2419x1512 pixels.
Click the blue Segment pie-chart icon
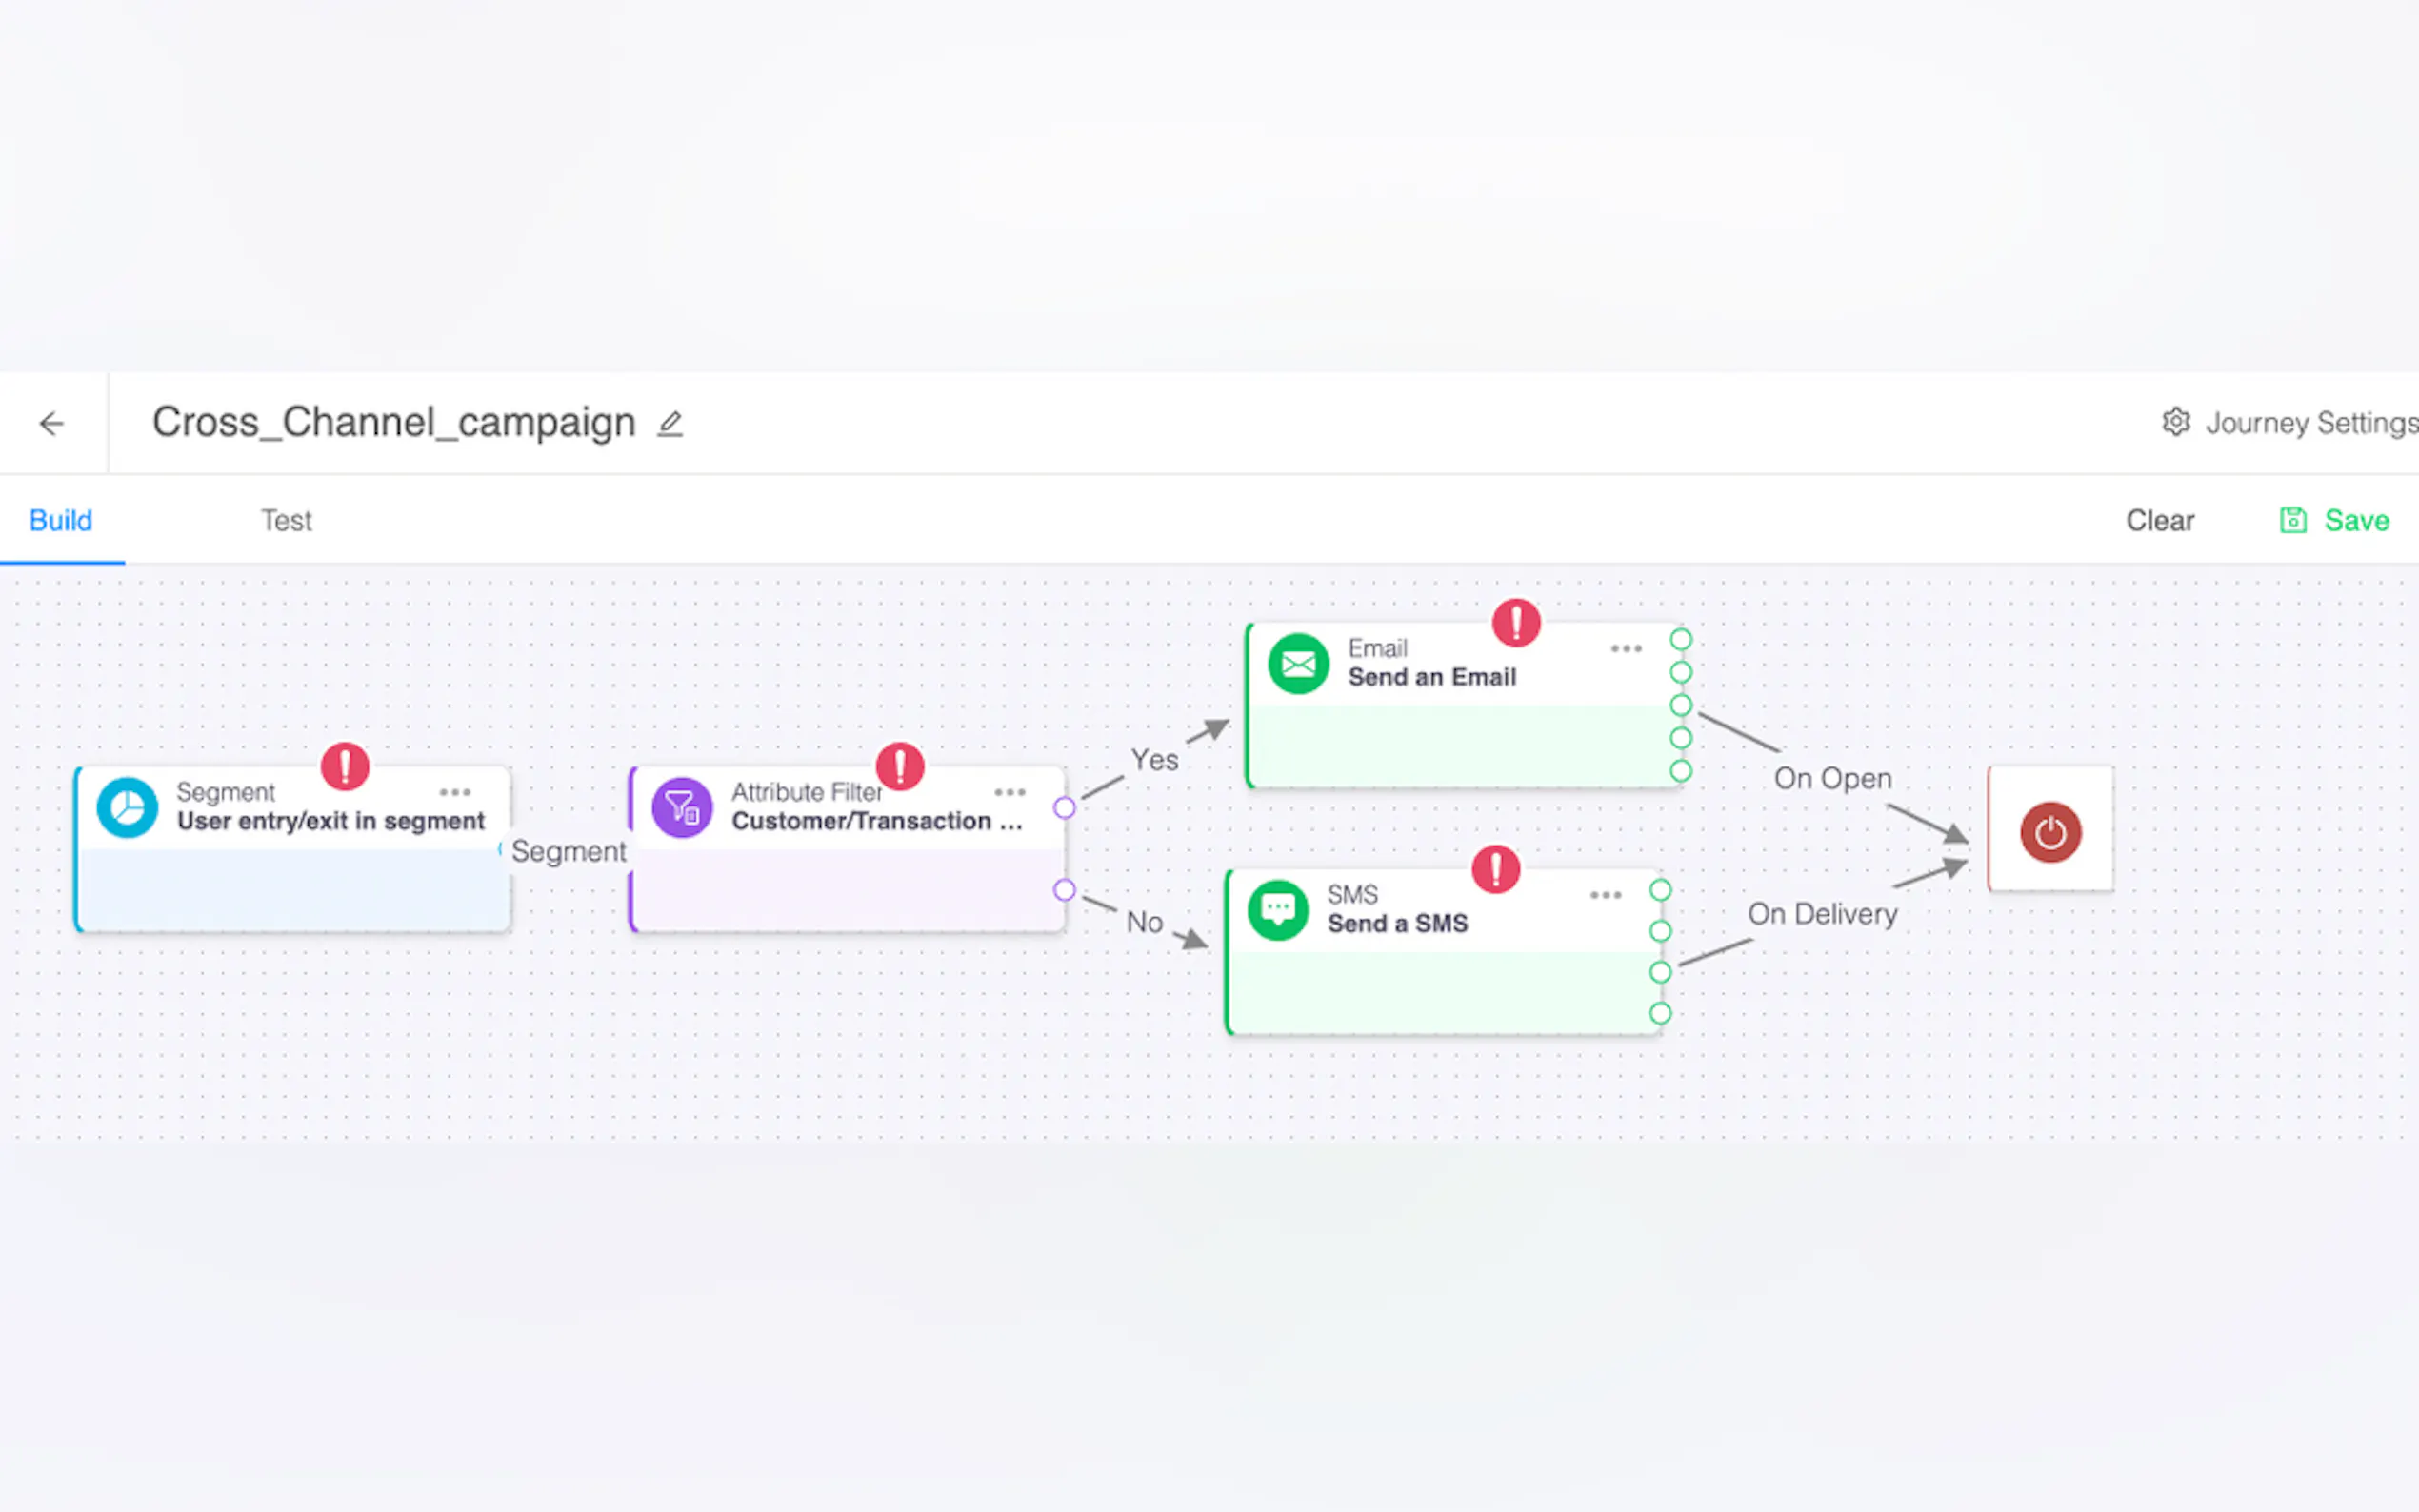pyautogui.click(x=127, y=807)
